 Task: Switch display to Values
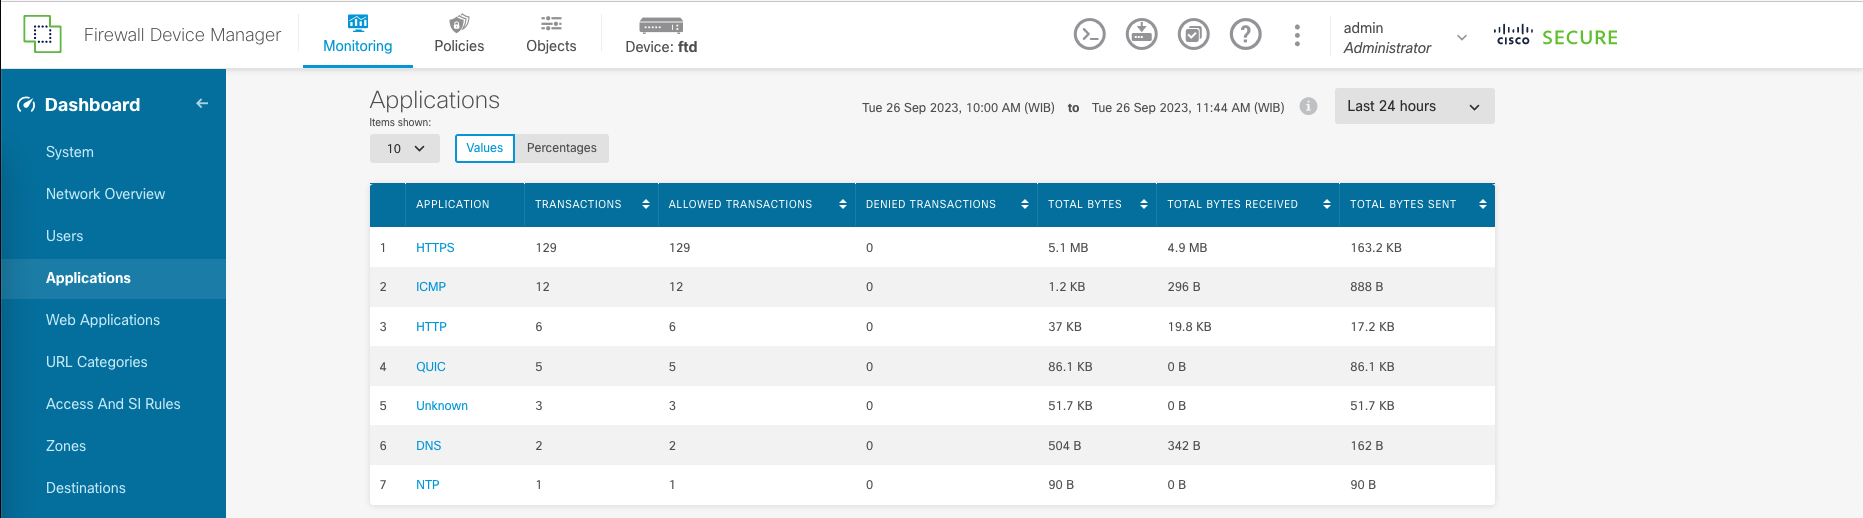[485, 148]
